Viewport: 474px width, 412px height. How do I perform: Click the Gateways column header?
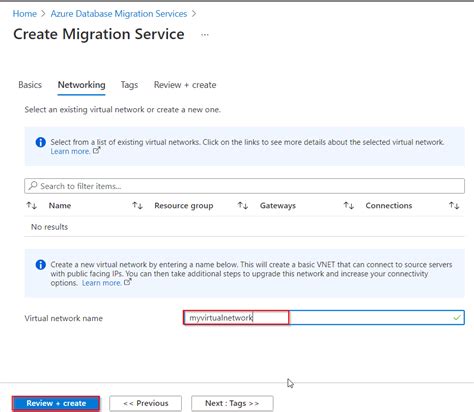click(x=278, y=206)
